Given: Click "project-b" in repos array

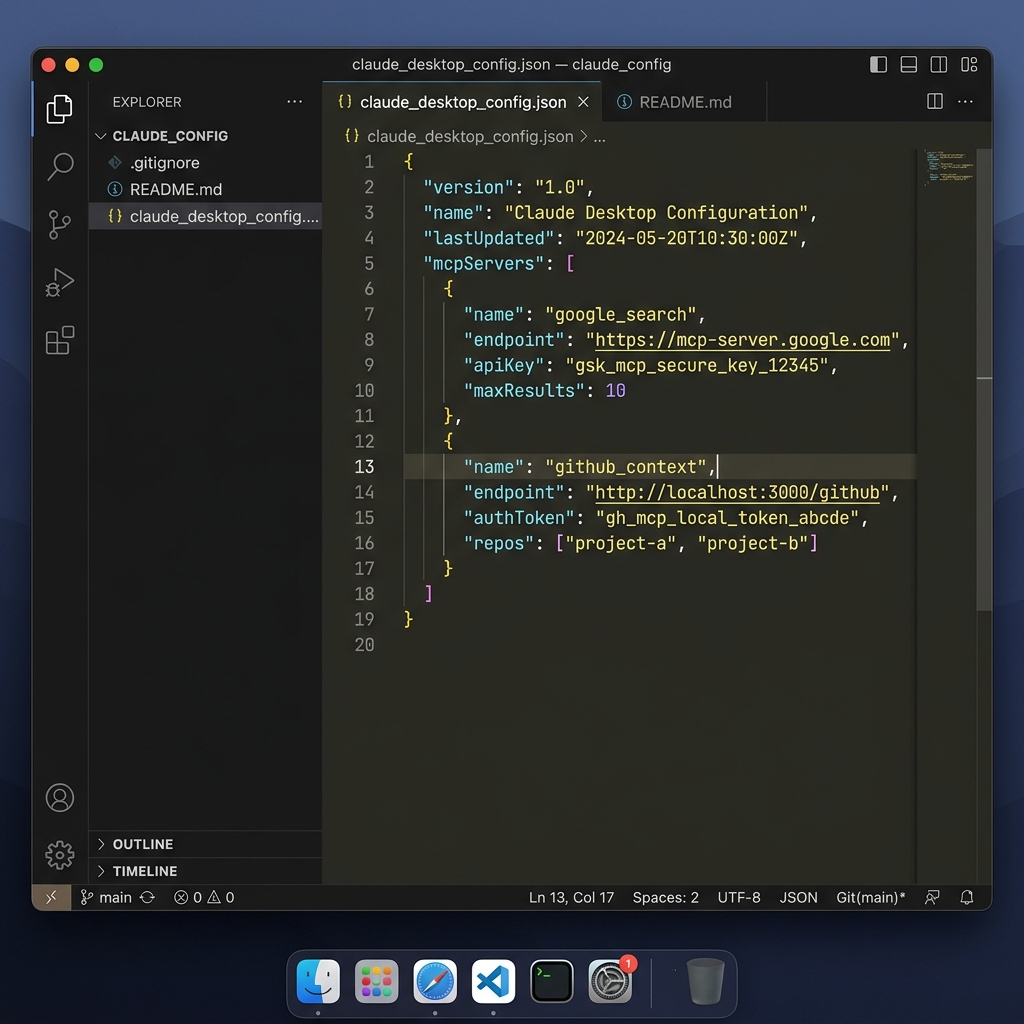Looking at the screenshot, I should [x=753, y=543].
